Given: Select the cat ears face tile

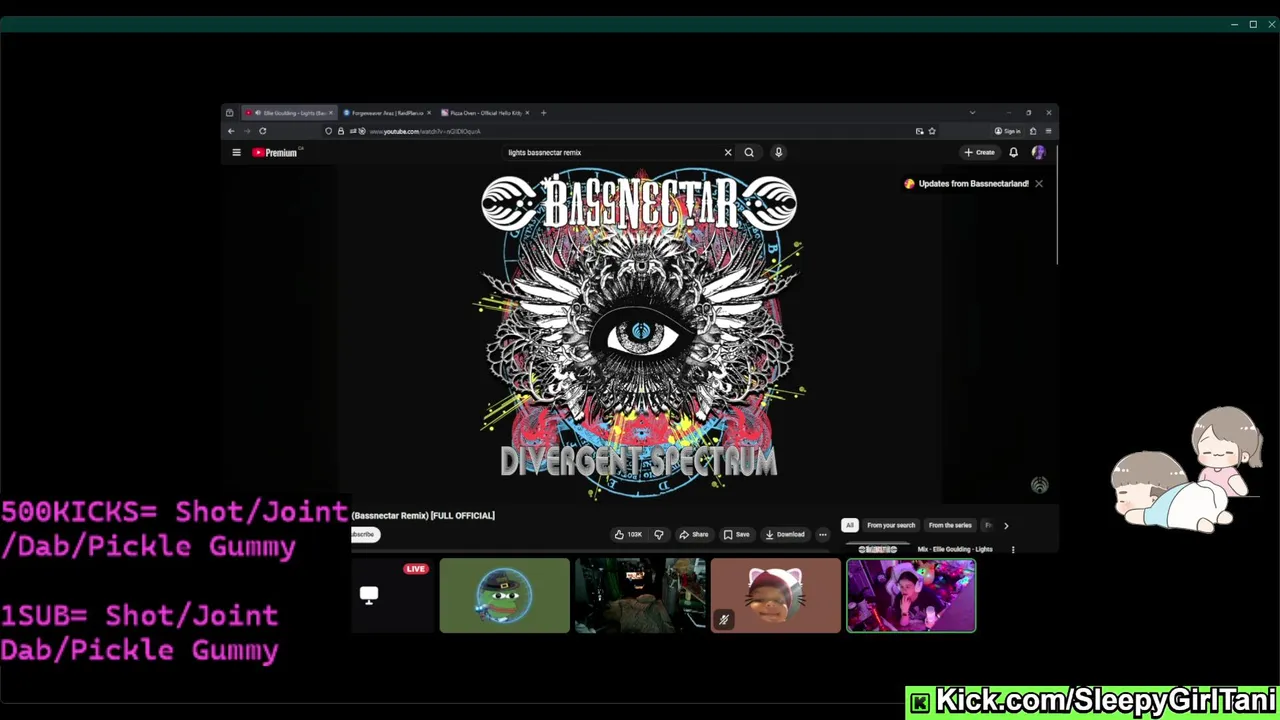Looking at the screenshot, I should [776, 595].
